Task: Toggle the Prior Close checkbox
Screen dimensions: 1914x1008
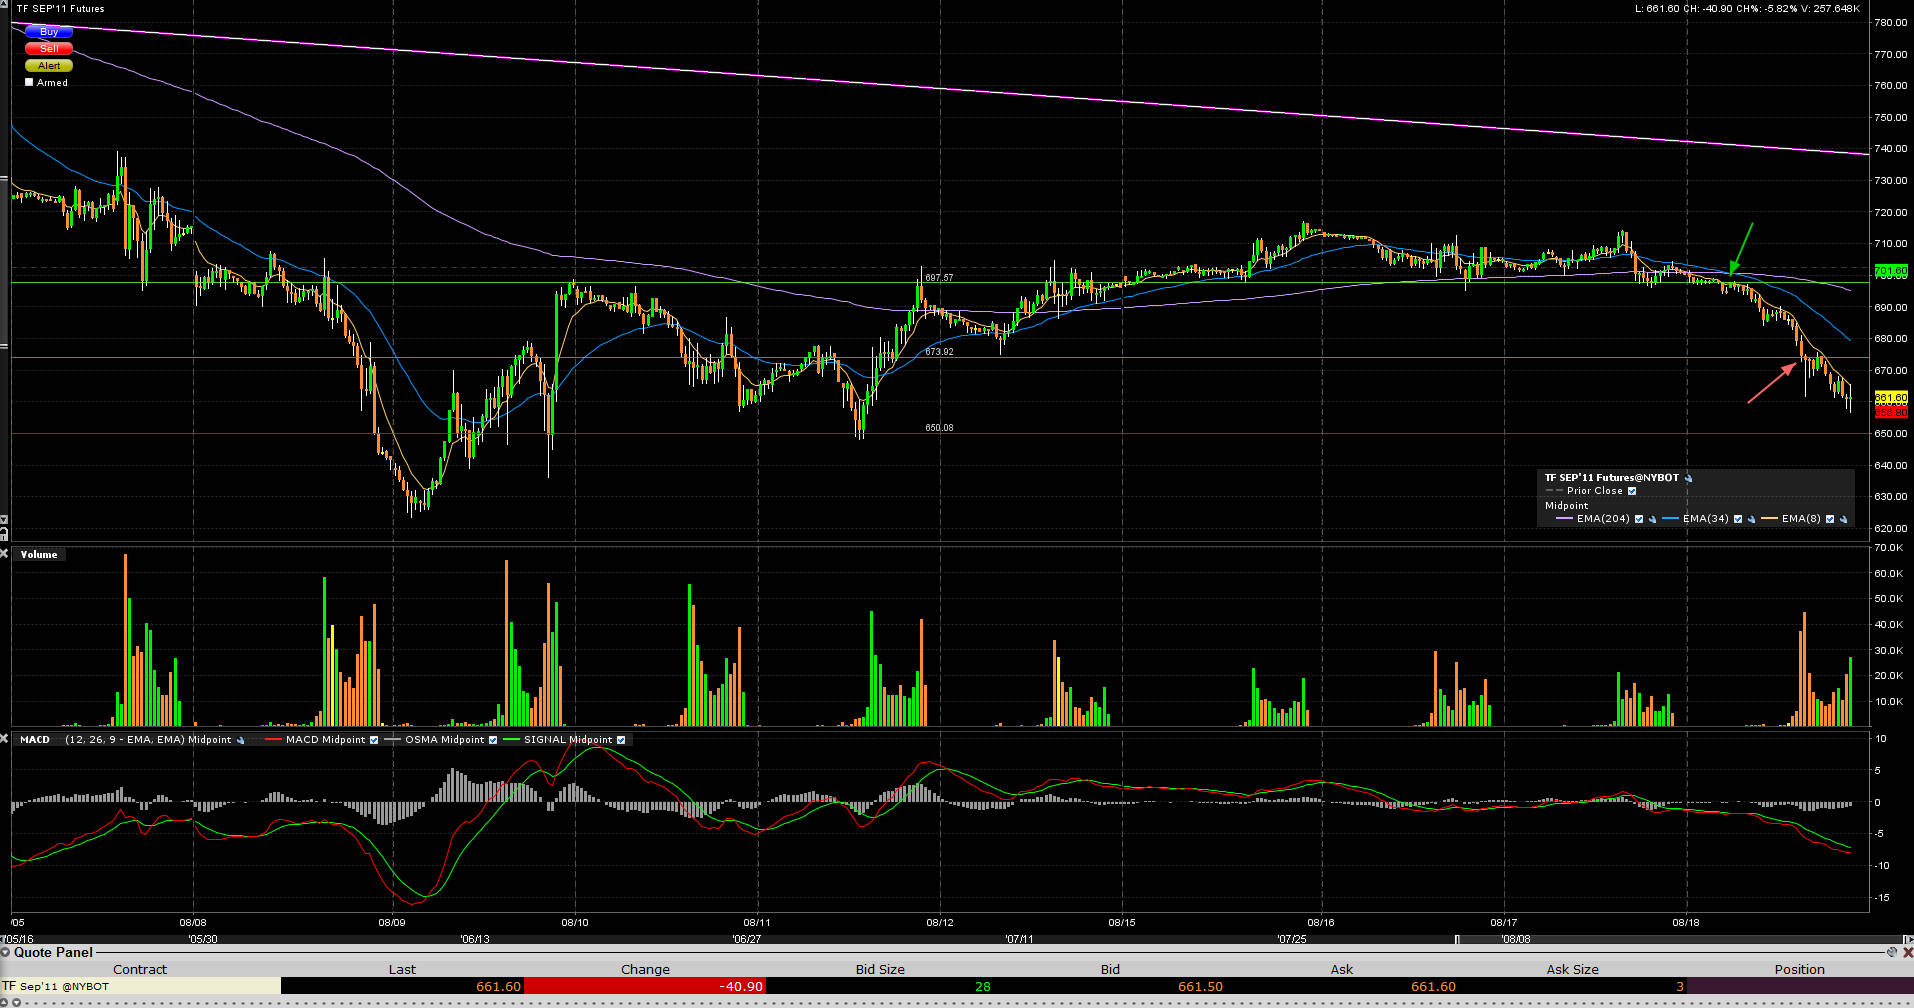Action: [x=1632, y=491]
